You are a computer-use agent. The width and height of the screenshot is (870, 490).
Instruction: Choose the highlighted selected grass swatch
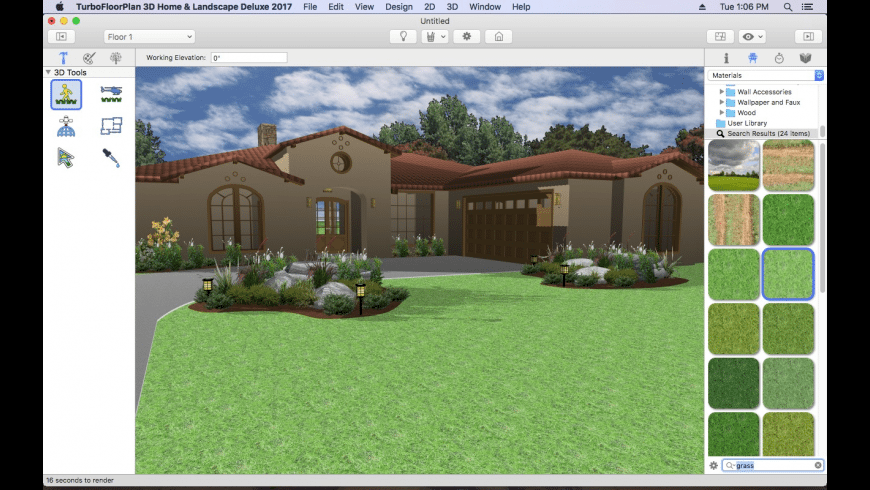(x=788, y=274)
